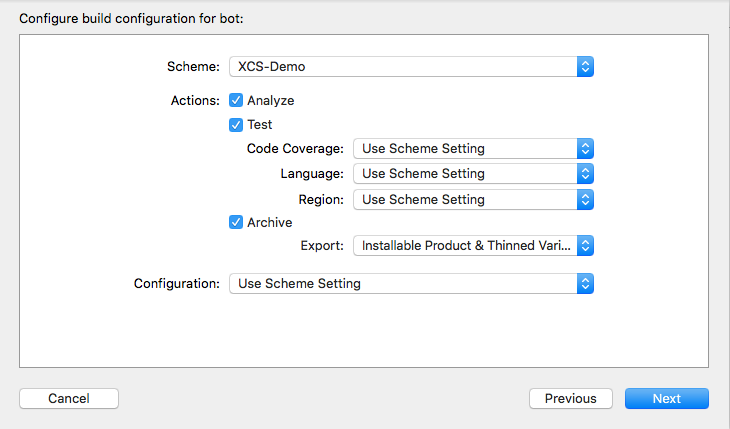Click Code Coverage popup's blue arrow icon
The height and width of the screenshot is (429, 730).
[586, 148]
